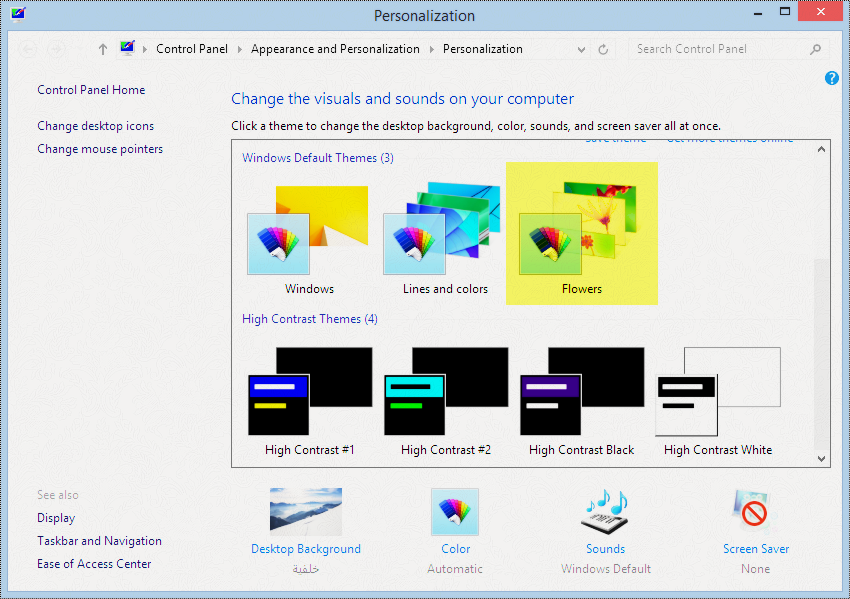
Task: Open the address bar history dropdown arrow
Action: (x=581, y=49)
